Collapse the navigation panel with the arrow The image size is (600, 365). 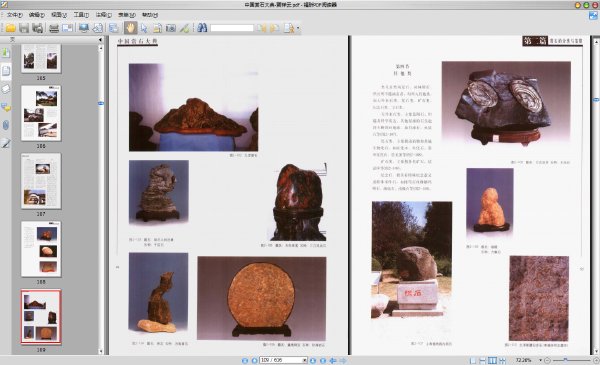coord(101,40)
